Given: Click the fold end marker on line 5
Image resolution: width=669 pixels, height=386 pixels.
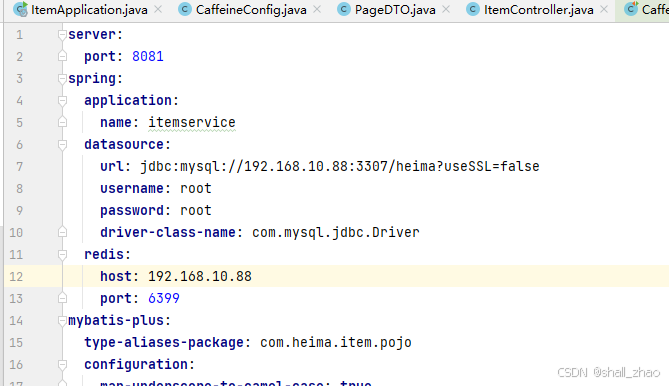Looking at the screenshot, I should tap(62, 122).
